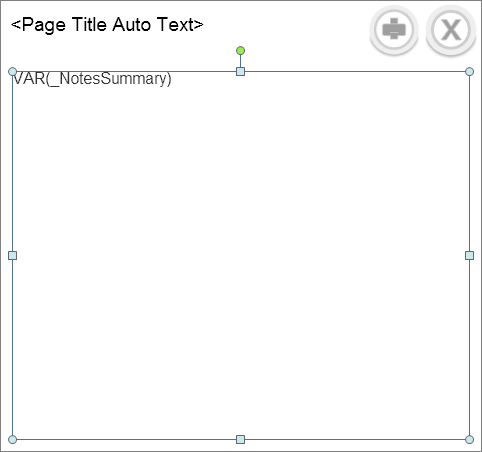The image size is (482, 452).
Task: Click the bottom-left circular corner handle
Action: [x=12, y=439]
